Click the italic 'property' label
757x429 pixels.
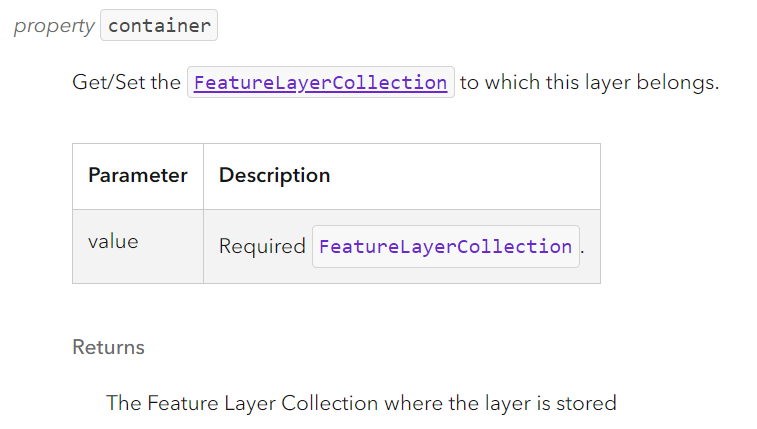pos(54,26)
